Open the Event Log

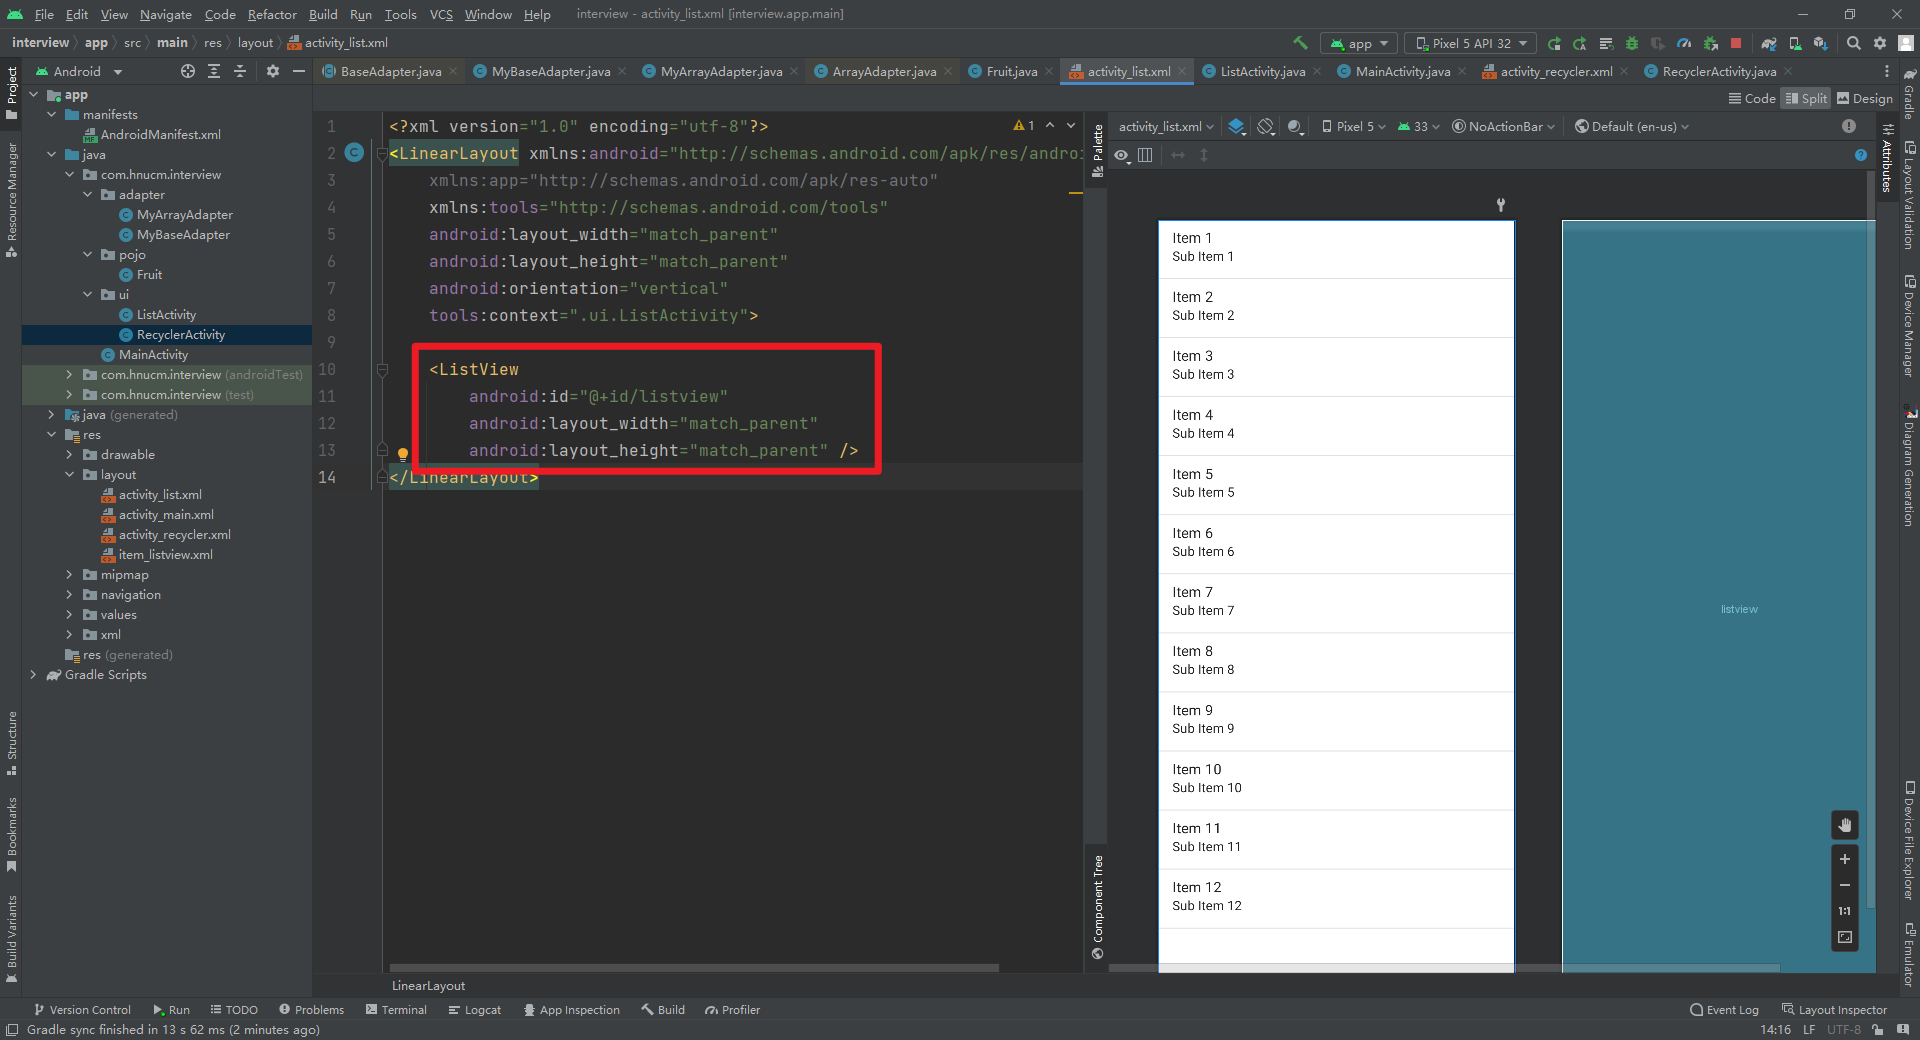[1724, 1010]
